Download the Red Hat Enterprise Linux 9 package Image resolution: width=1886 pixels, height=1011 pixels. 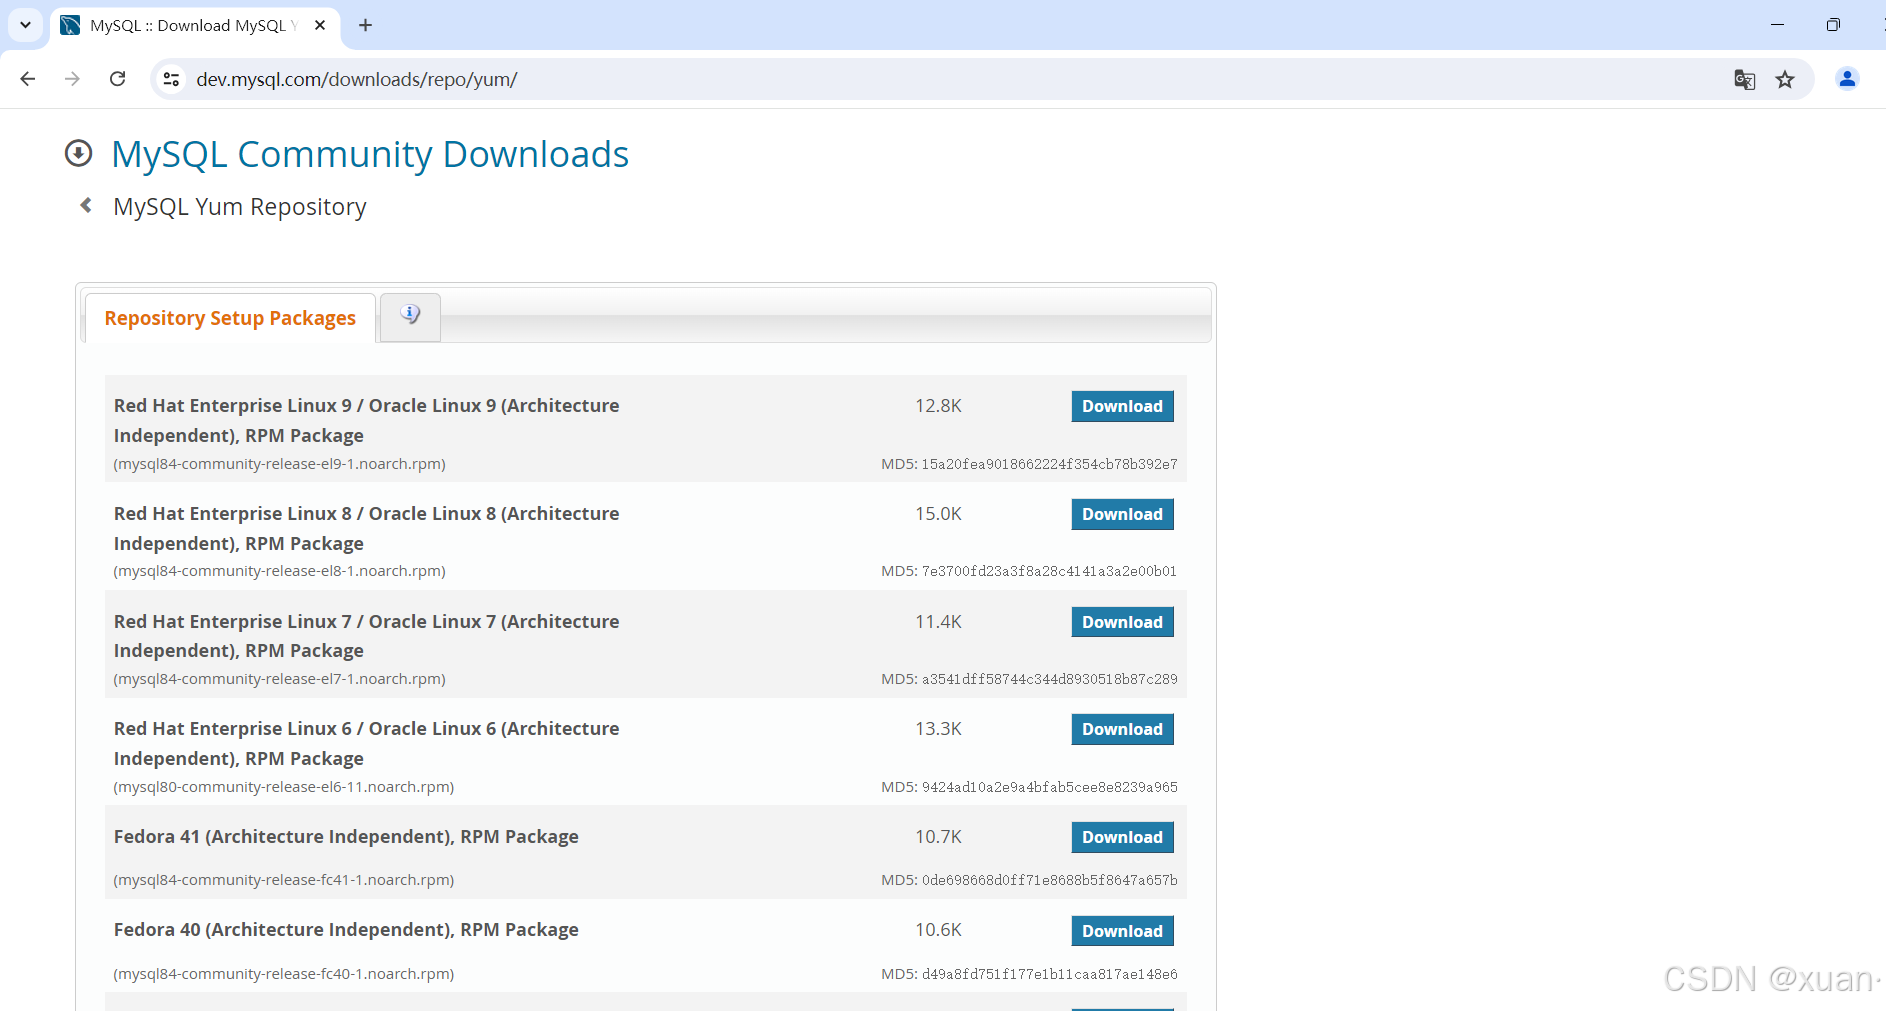[1122, 406]
